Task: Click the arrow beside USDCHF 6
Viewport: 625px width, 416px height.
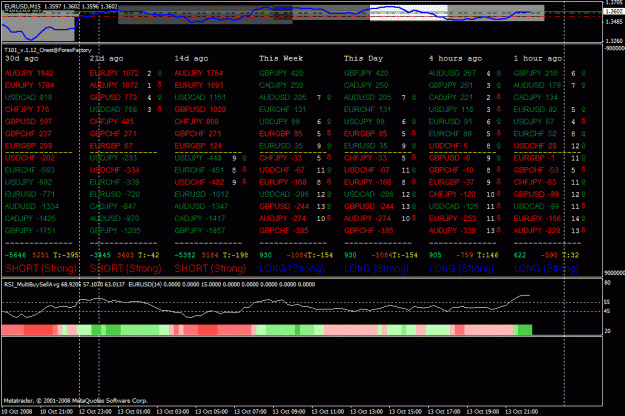Action: tap(498, 146)
